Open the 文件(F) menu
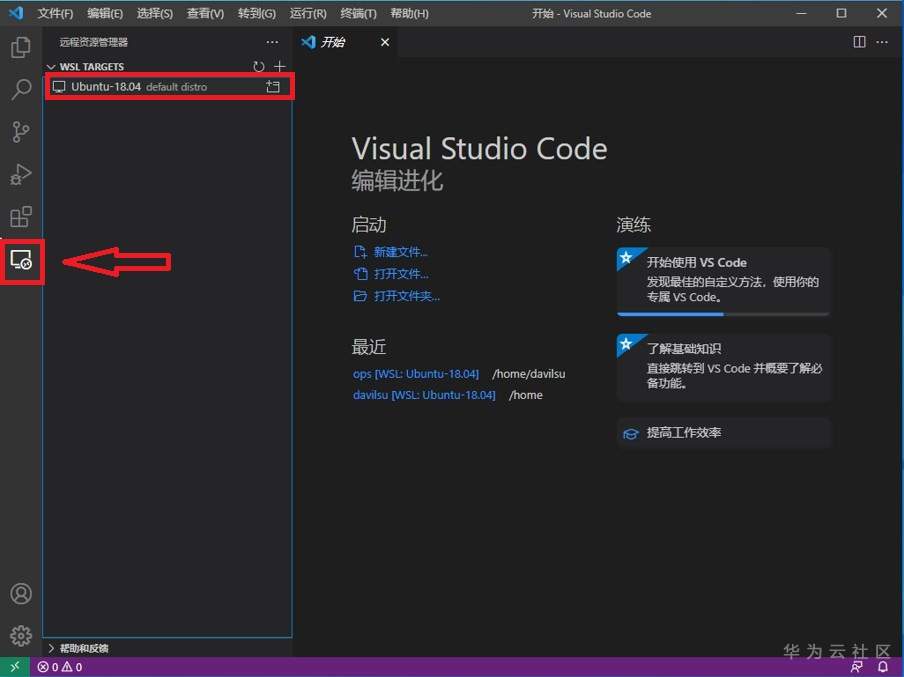 pos(55,13)
